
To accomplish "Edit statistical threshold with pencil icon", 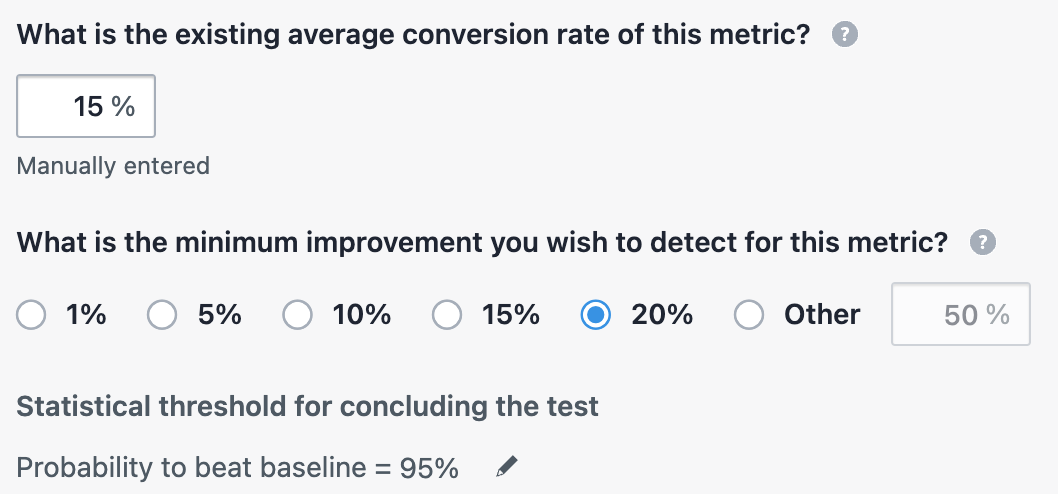I will 508,466.
